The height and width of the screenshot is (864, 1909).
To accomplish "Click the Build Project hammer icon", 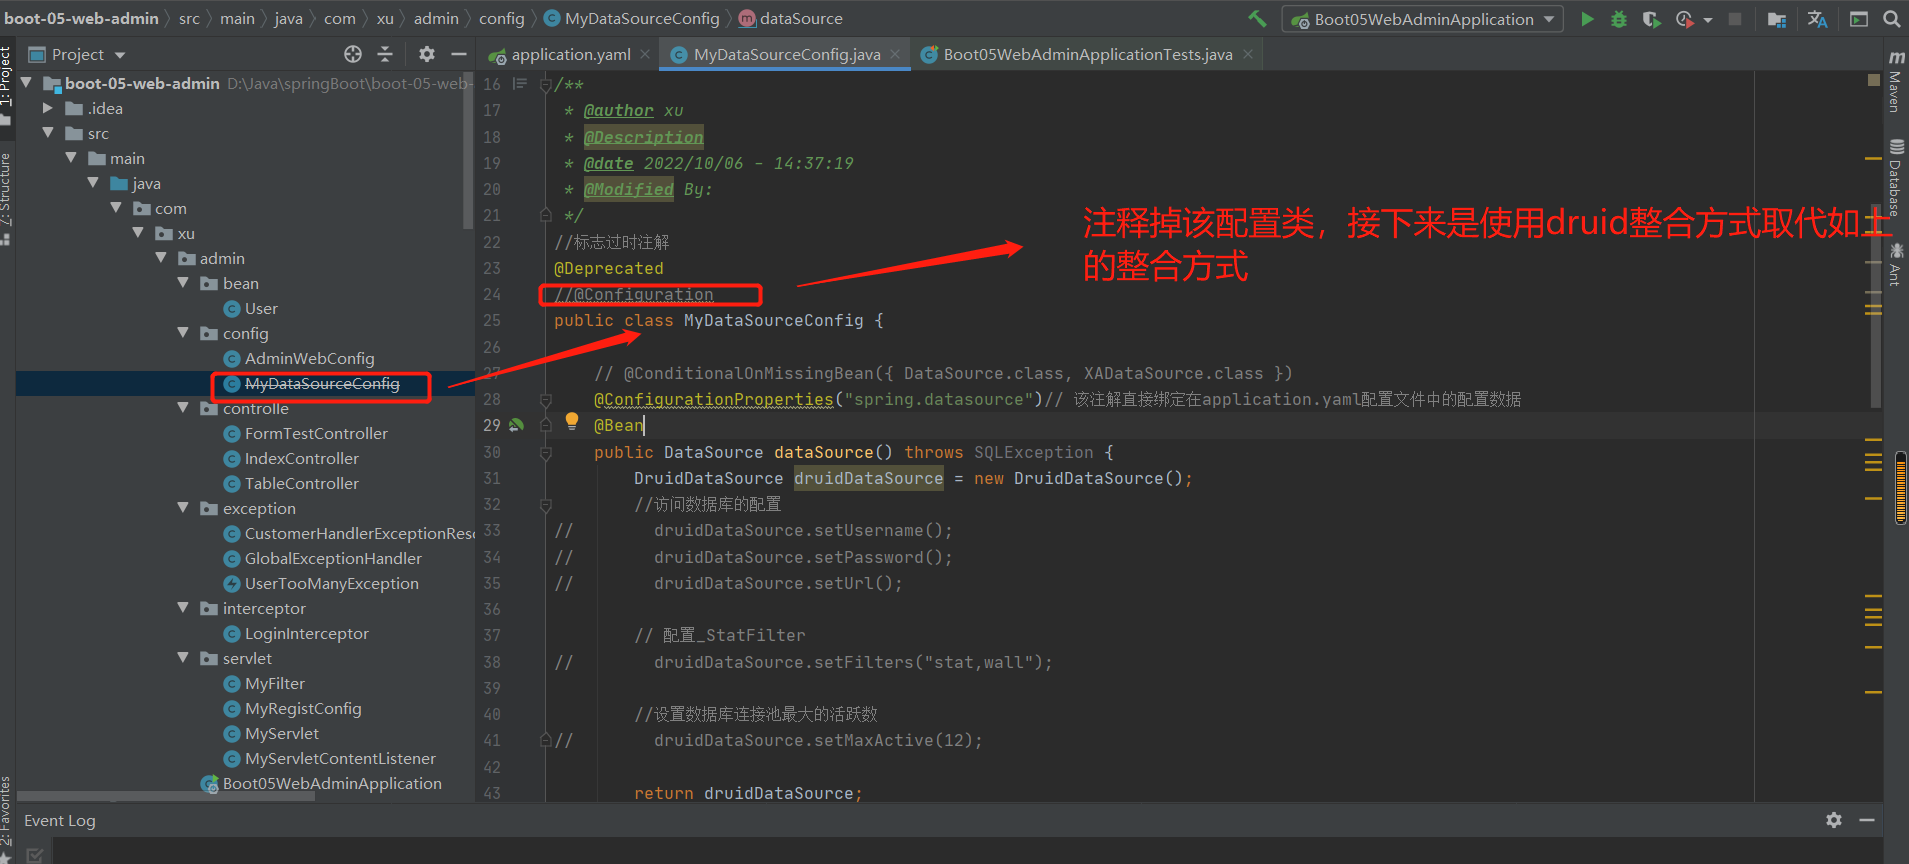I will (1257, 19).
